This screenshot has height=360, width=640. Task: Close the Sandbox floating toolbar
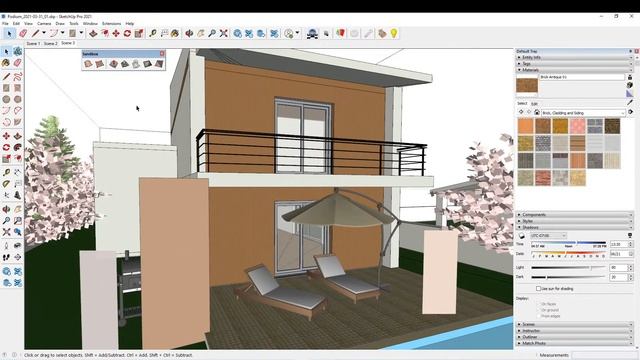tap(162, 53)
